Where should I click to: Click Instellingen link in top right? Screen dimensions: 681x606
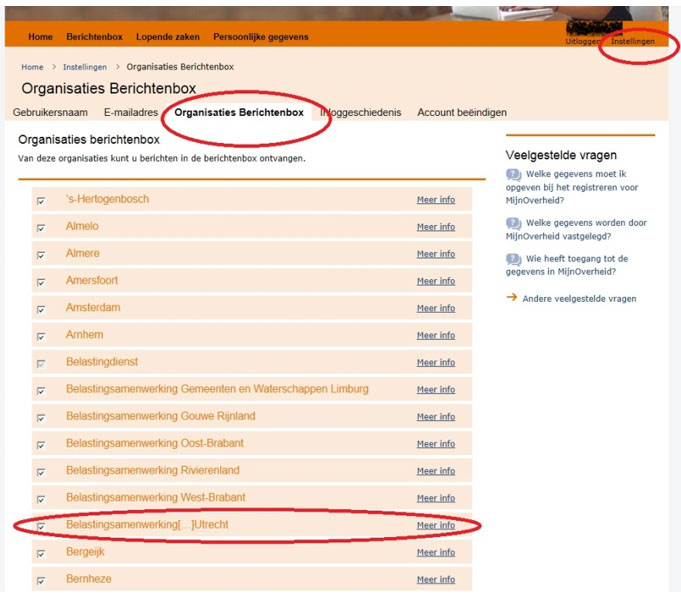633,42
